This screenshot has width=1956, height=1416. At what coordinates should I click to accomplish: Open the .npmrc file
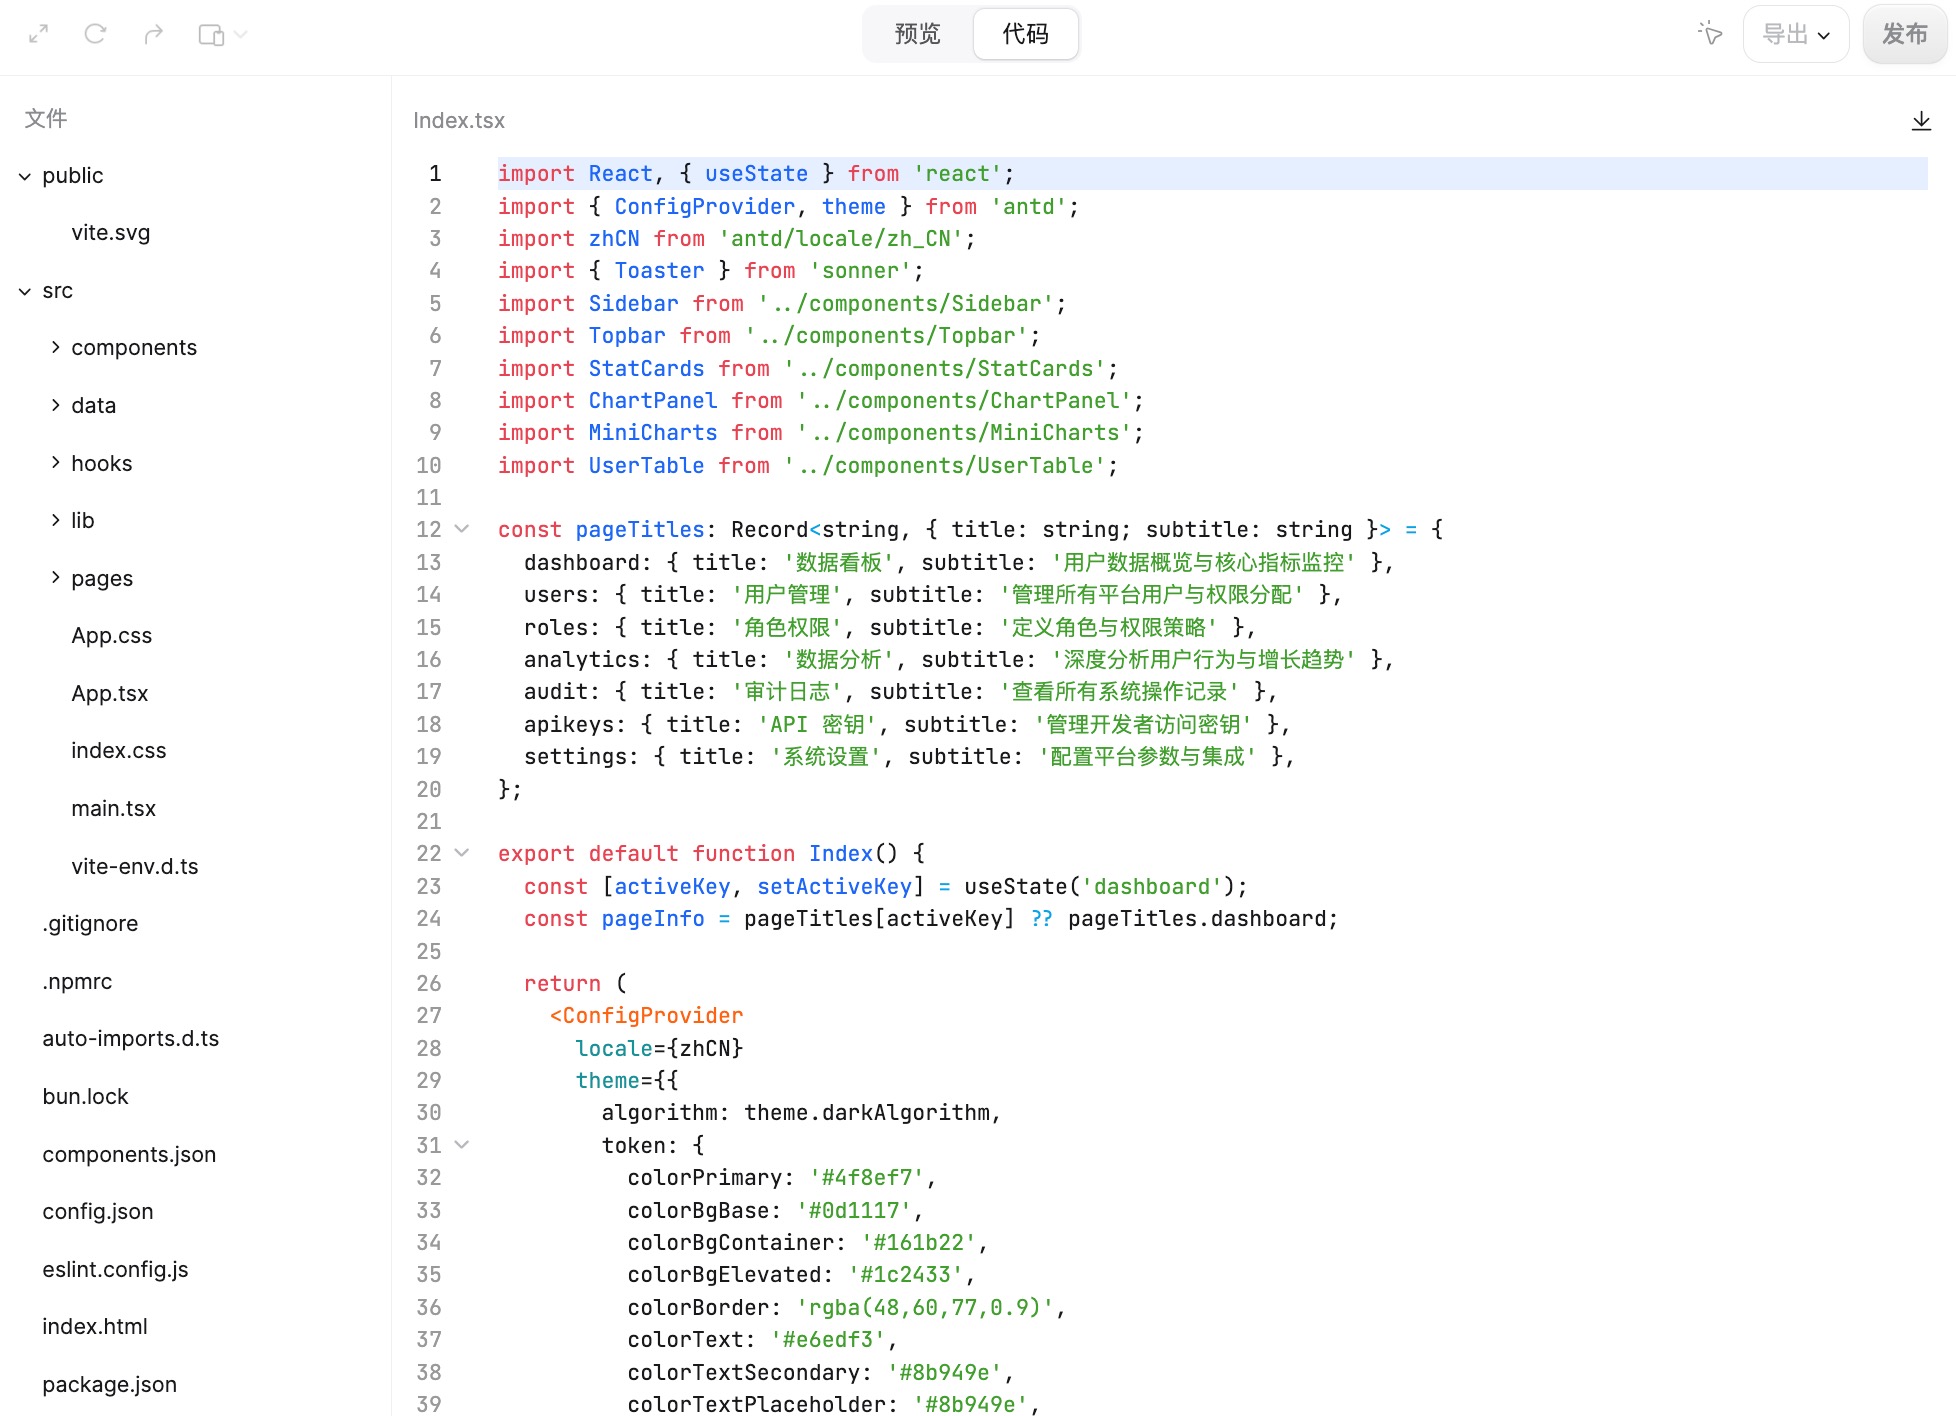pos(77,981)
